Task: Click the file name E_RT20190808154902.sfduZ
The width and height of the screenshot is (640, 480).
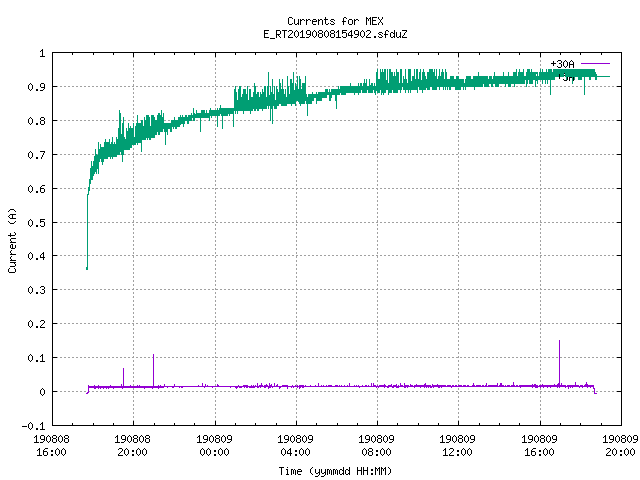Action: click(x=335, y=34)
